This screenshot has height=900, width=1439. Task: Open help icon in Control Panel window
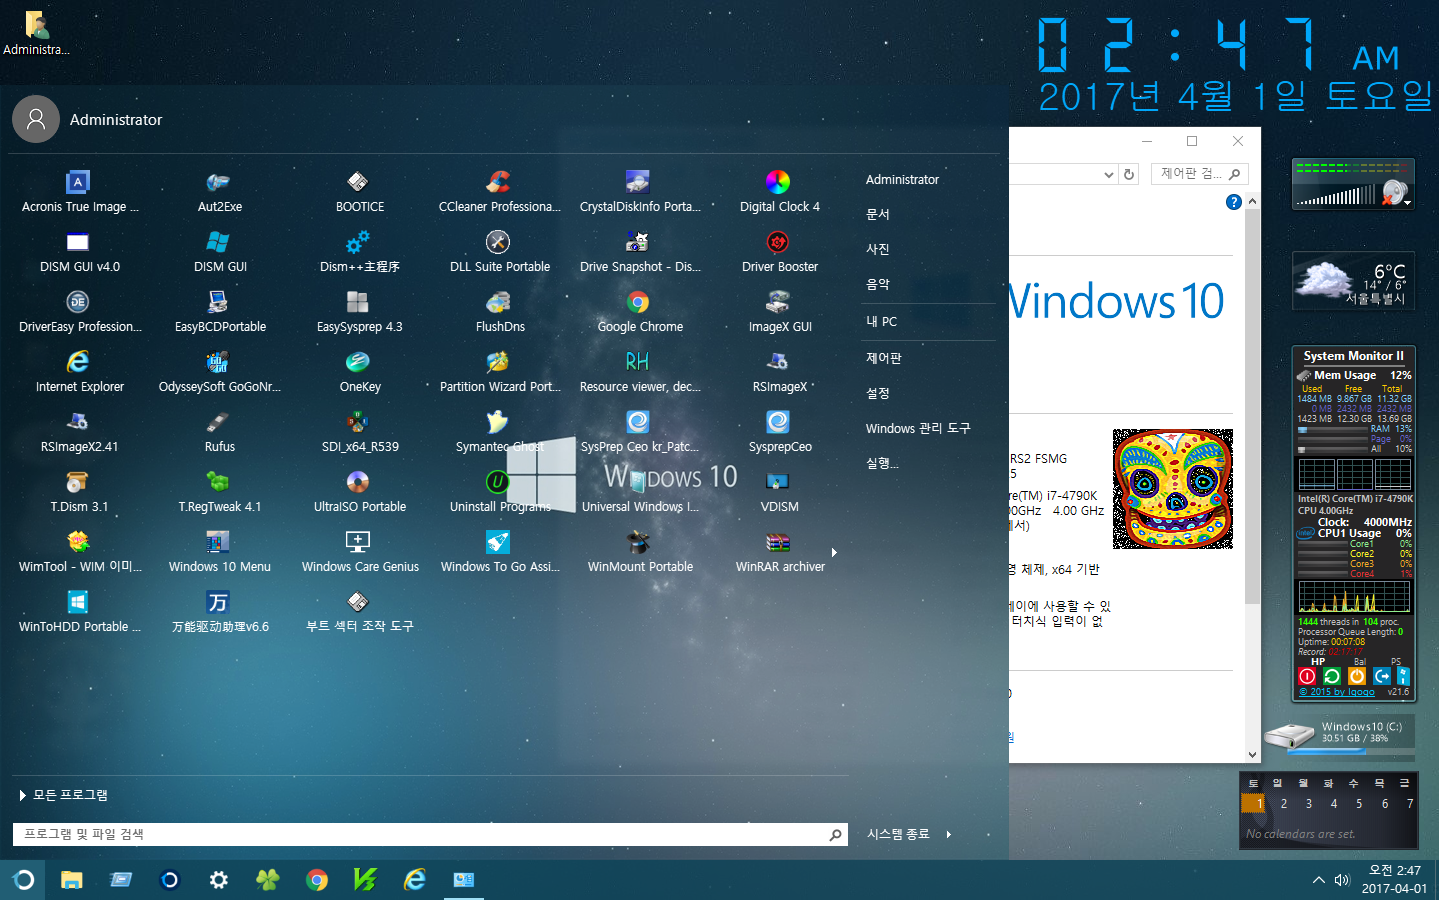click(x=1234, y=202)
